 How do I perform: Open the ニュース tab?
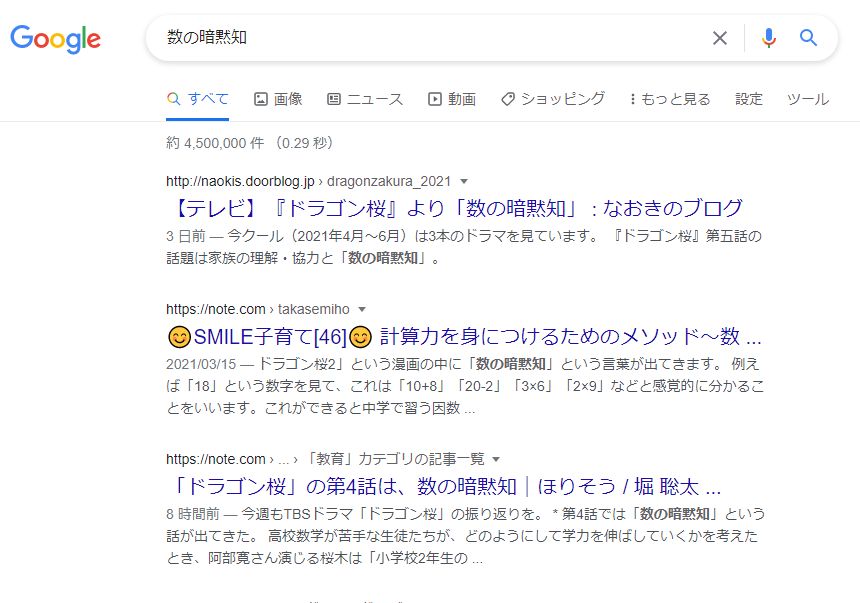[x=365, y=99]
